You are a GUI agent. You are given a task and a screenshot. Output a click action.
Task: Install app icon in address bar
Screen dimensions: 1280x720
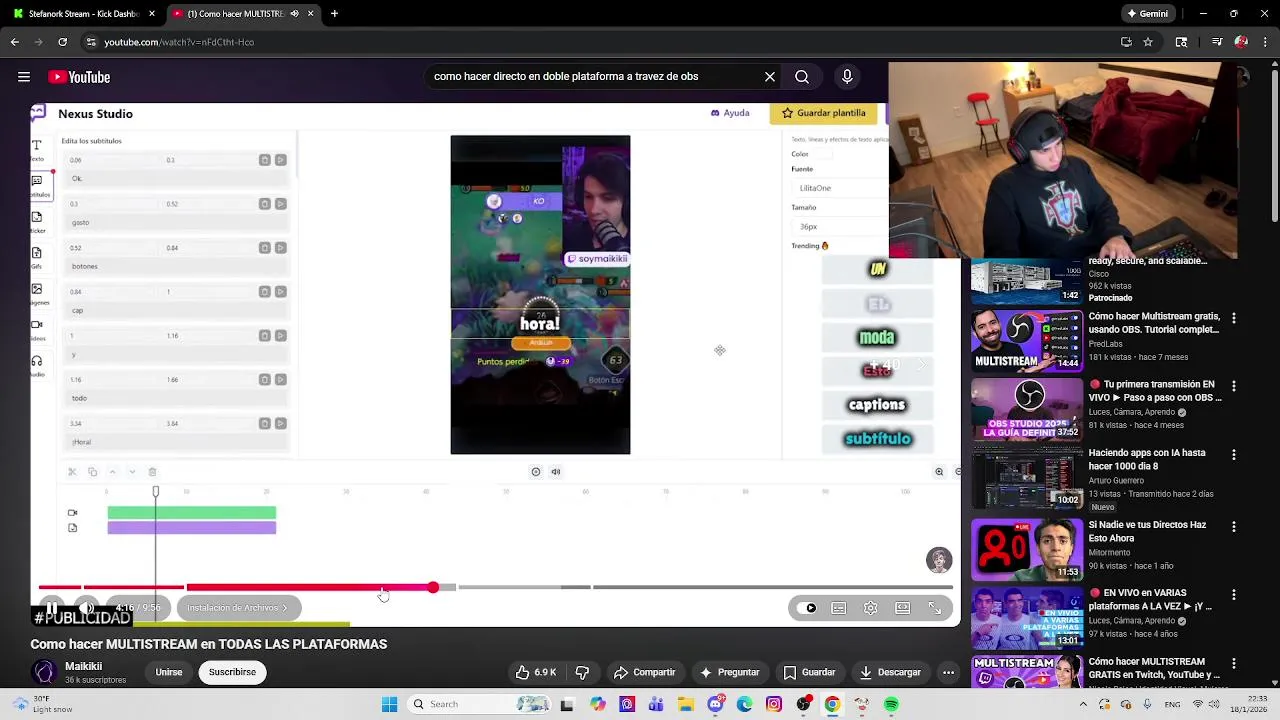tap(1126, 42)
